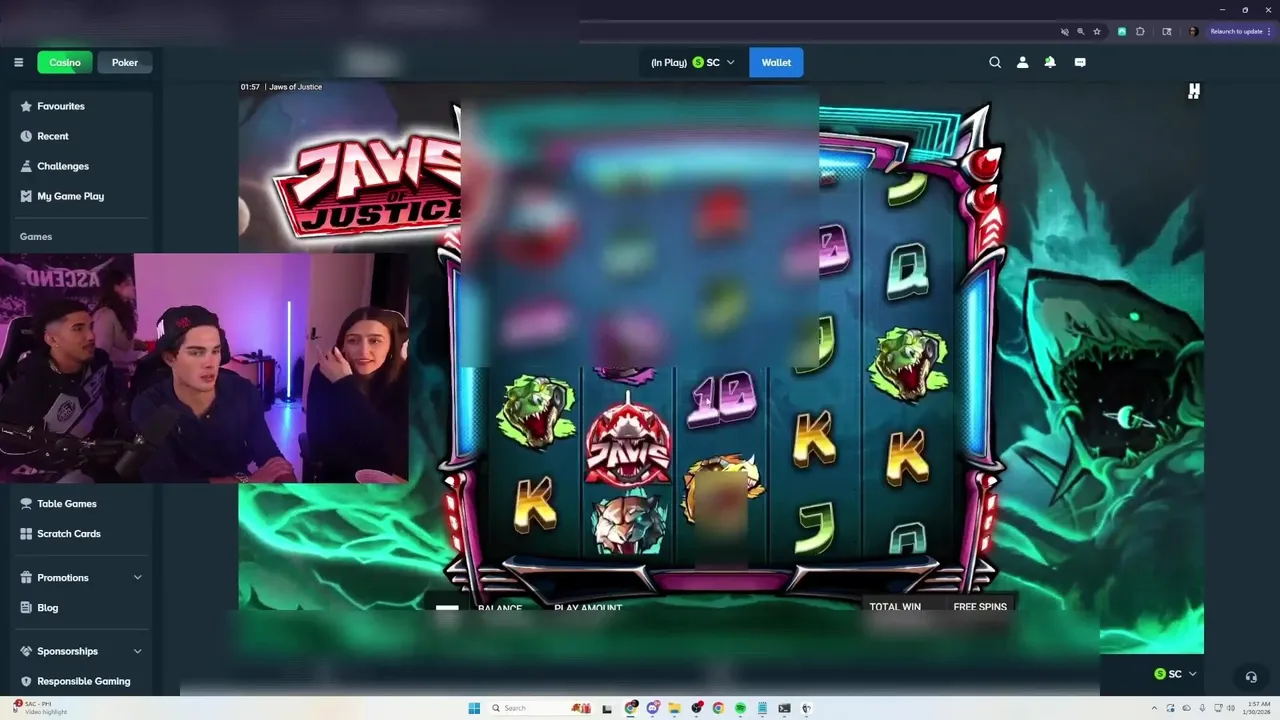Screen dimensions: 1280x720
Task: Open Spotify from the taskbar
Action: pyautogui.click(x=740, y=708)
